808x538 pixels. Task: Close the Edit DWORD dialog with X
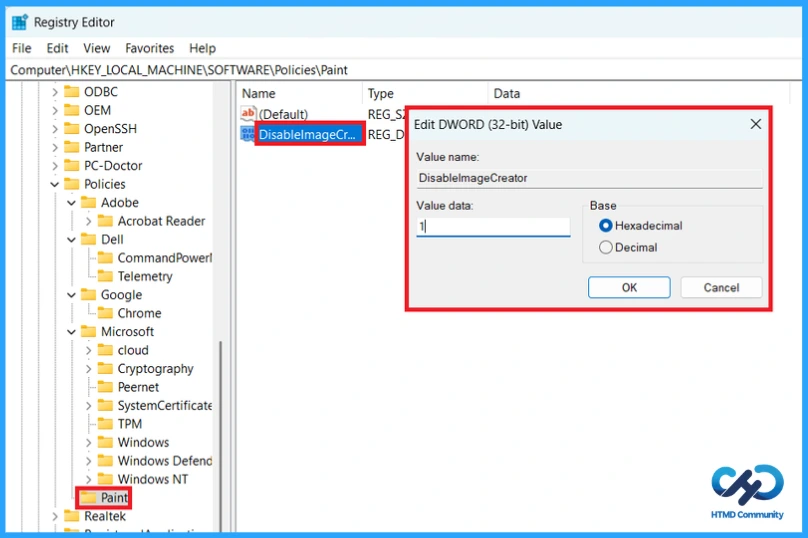755,124
